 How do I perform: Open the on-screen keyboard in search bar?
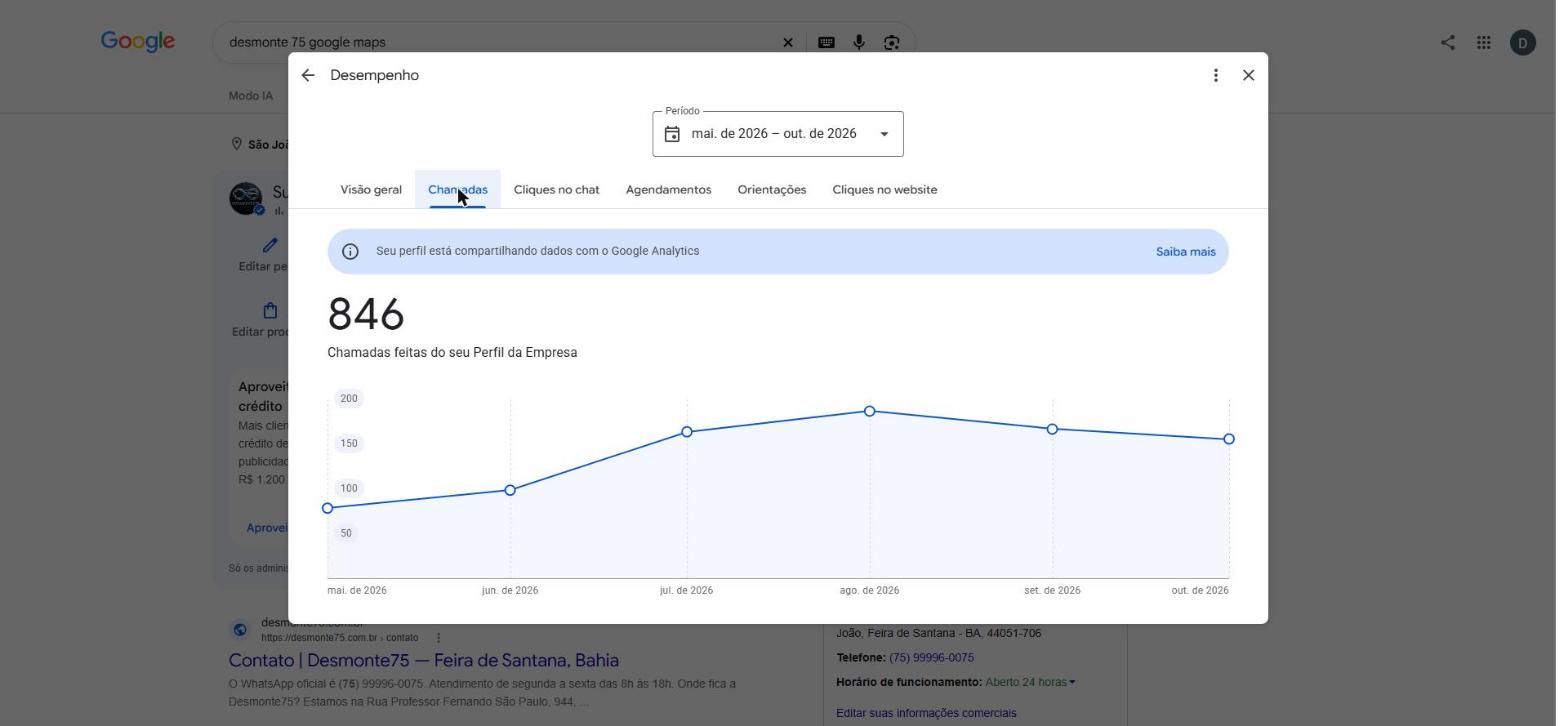(x=826, y=42)
